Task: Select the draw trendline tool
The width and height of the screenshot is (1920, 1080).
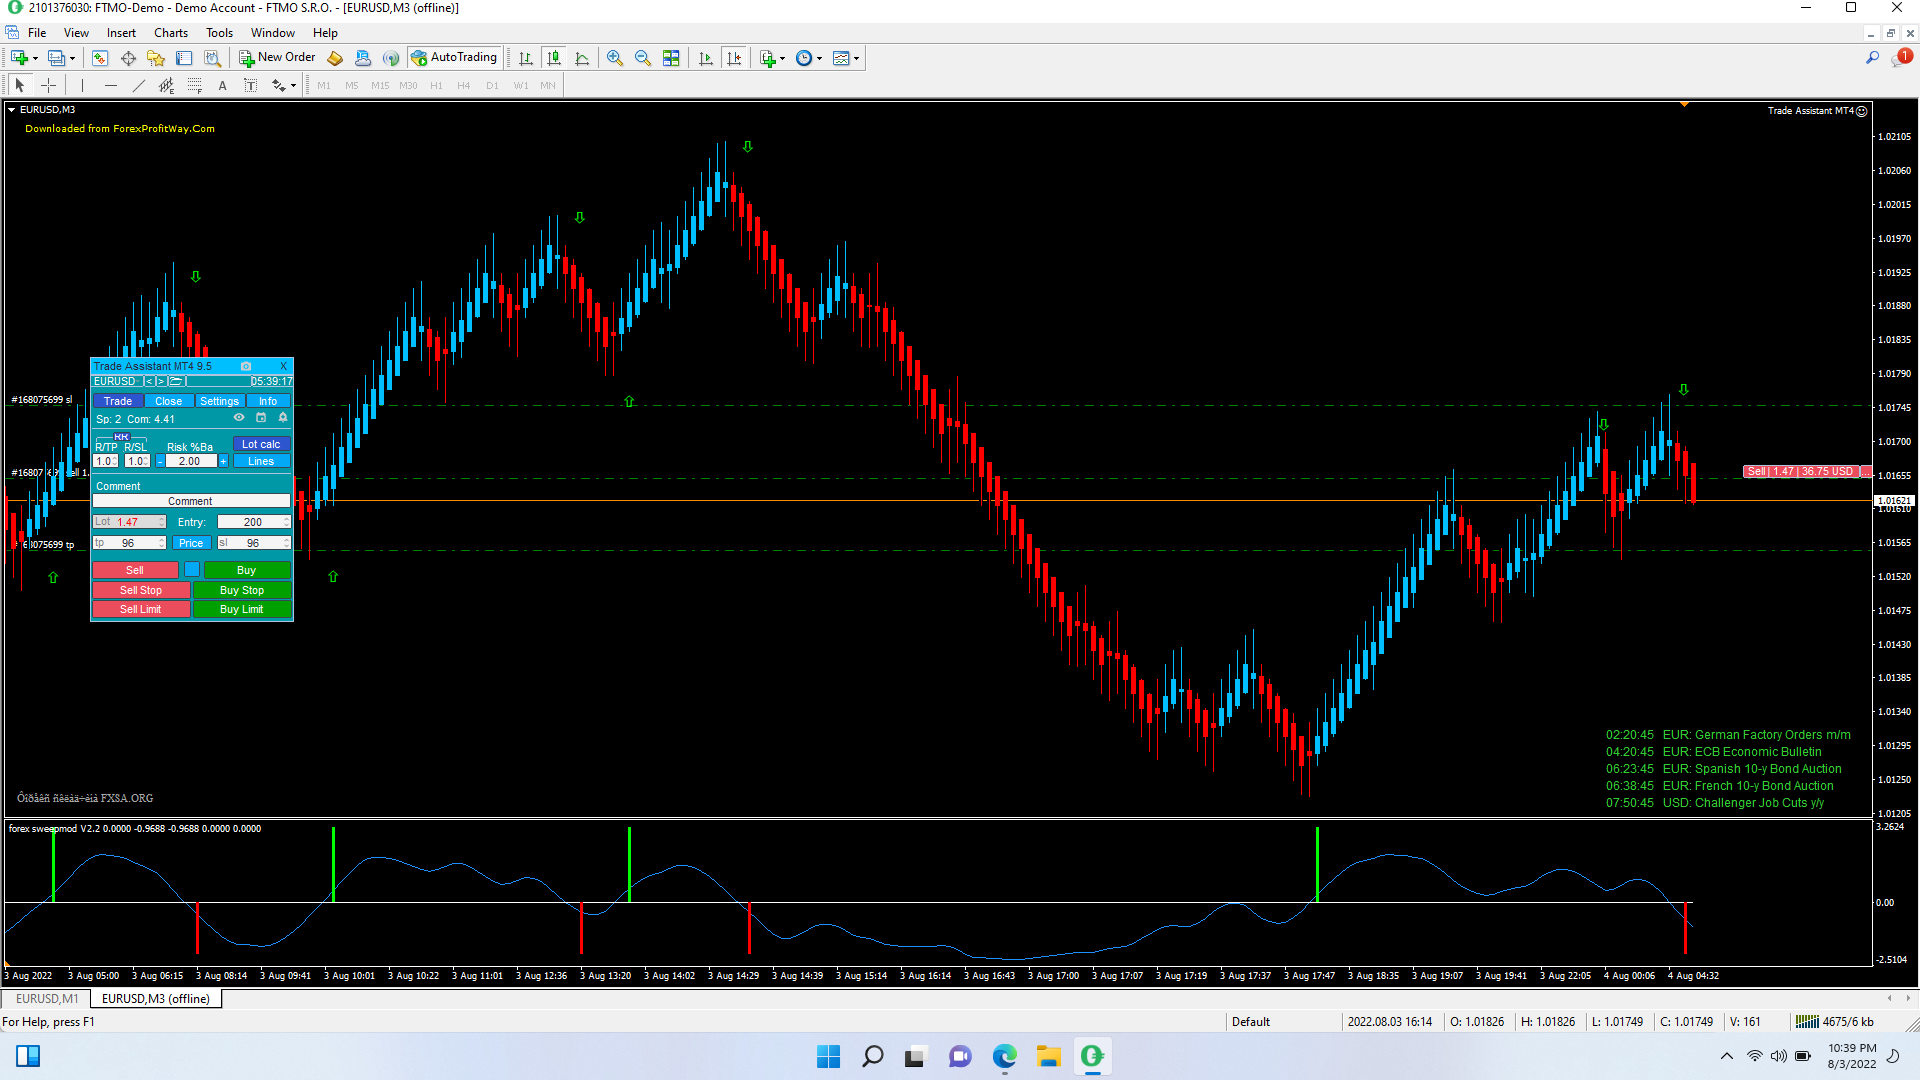Action: coord(139,86)
